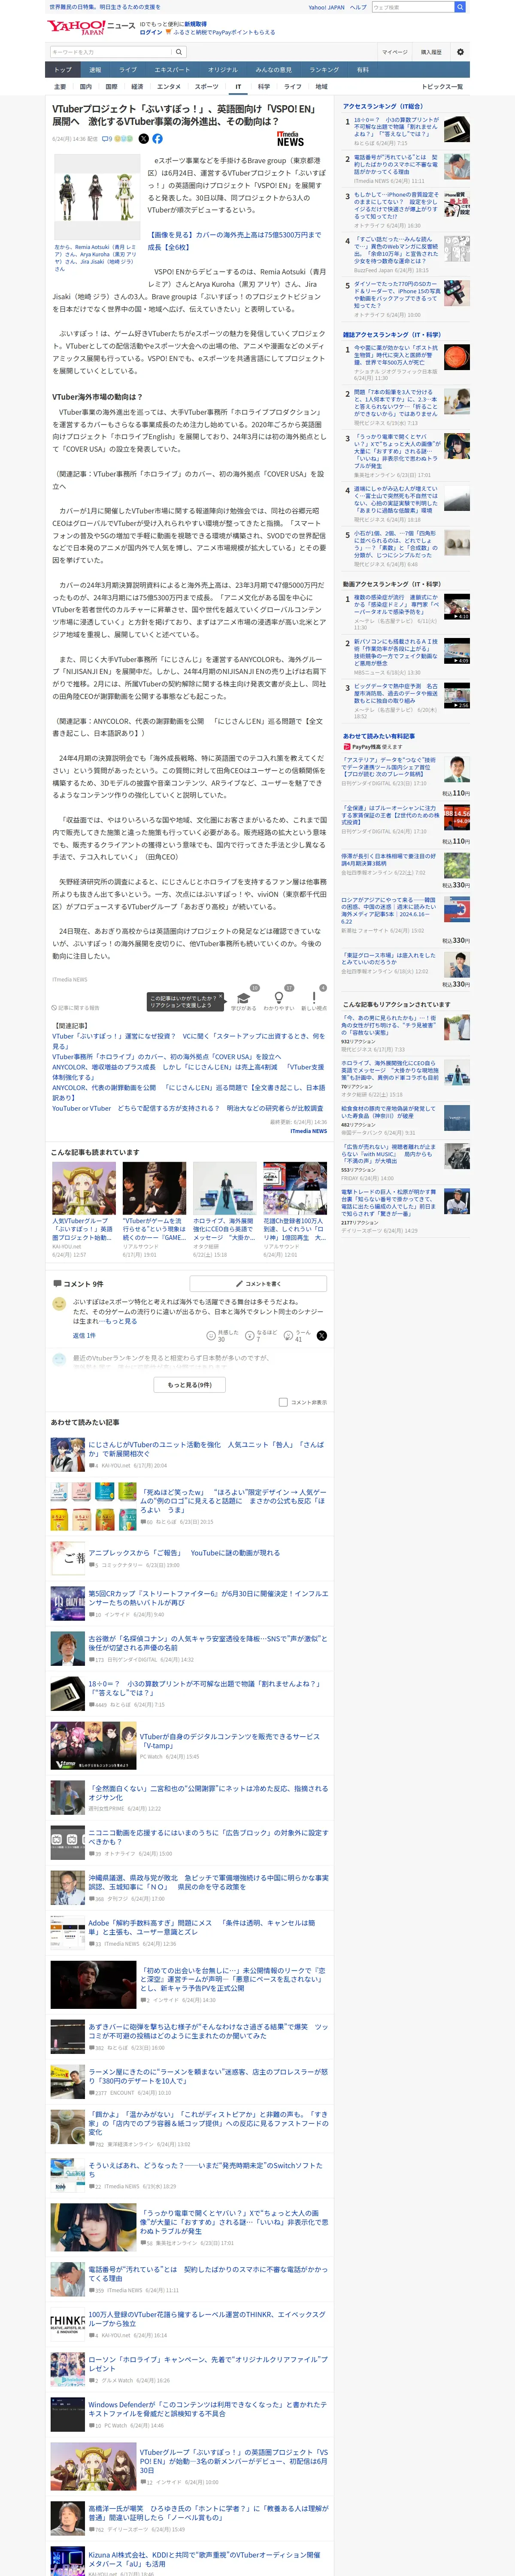Open 購入履歴 button

point(431,52)
